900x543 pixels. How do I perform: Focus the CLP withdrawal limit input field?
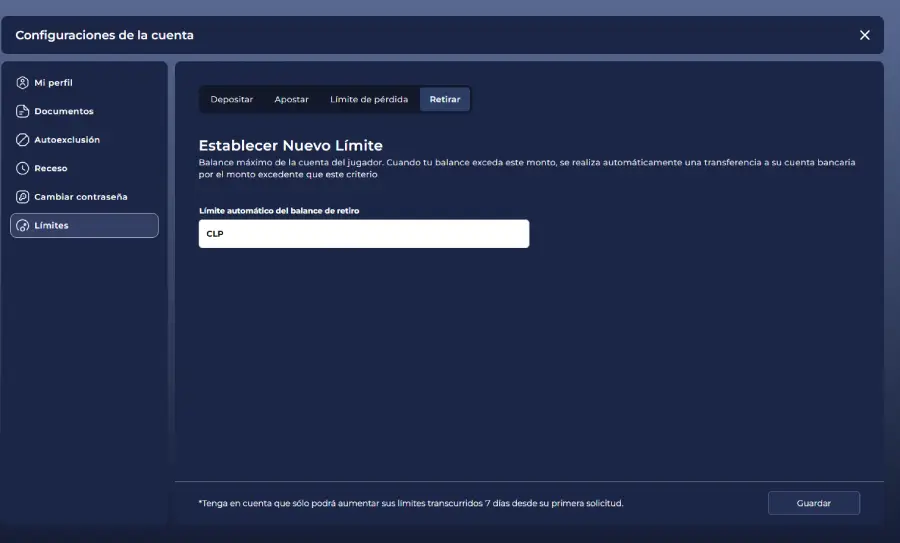point(364,234)
